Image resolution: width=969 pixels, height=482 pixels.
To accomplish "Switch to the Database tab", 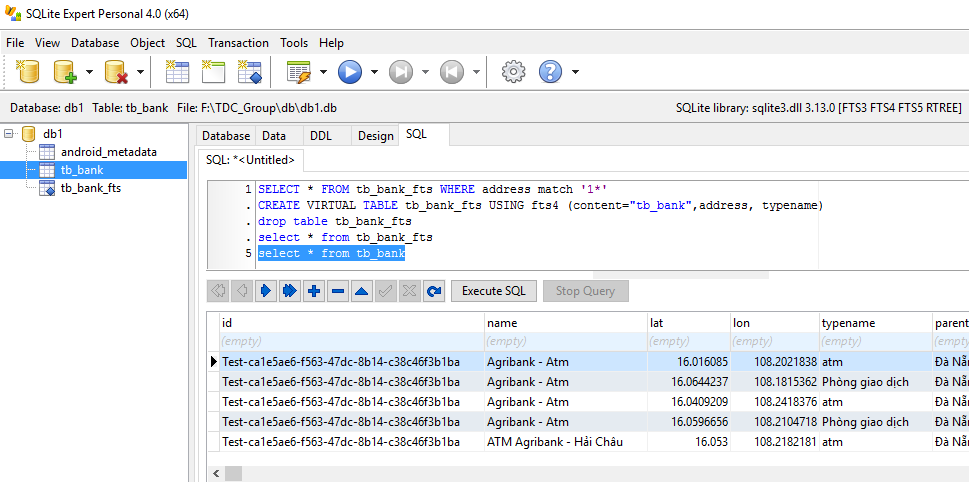I will [x=226, y=136].
